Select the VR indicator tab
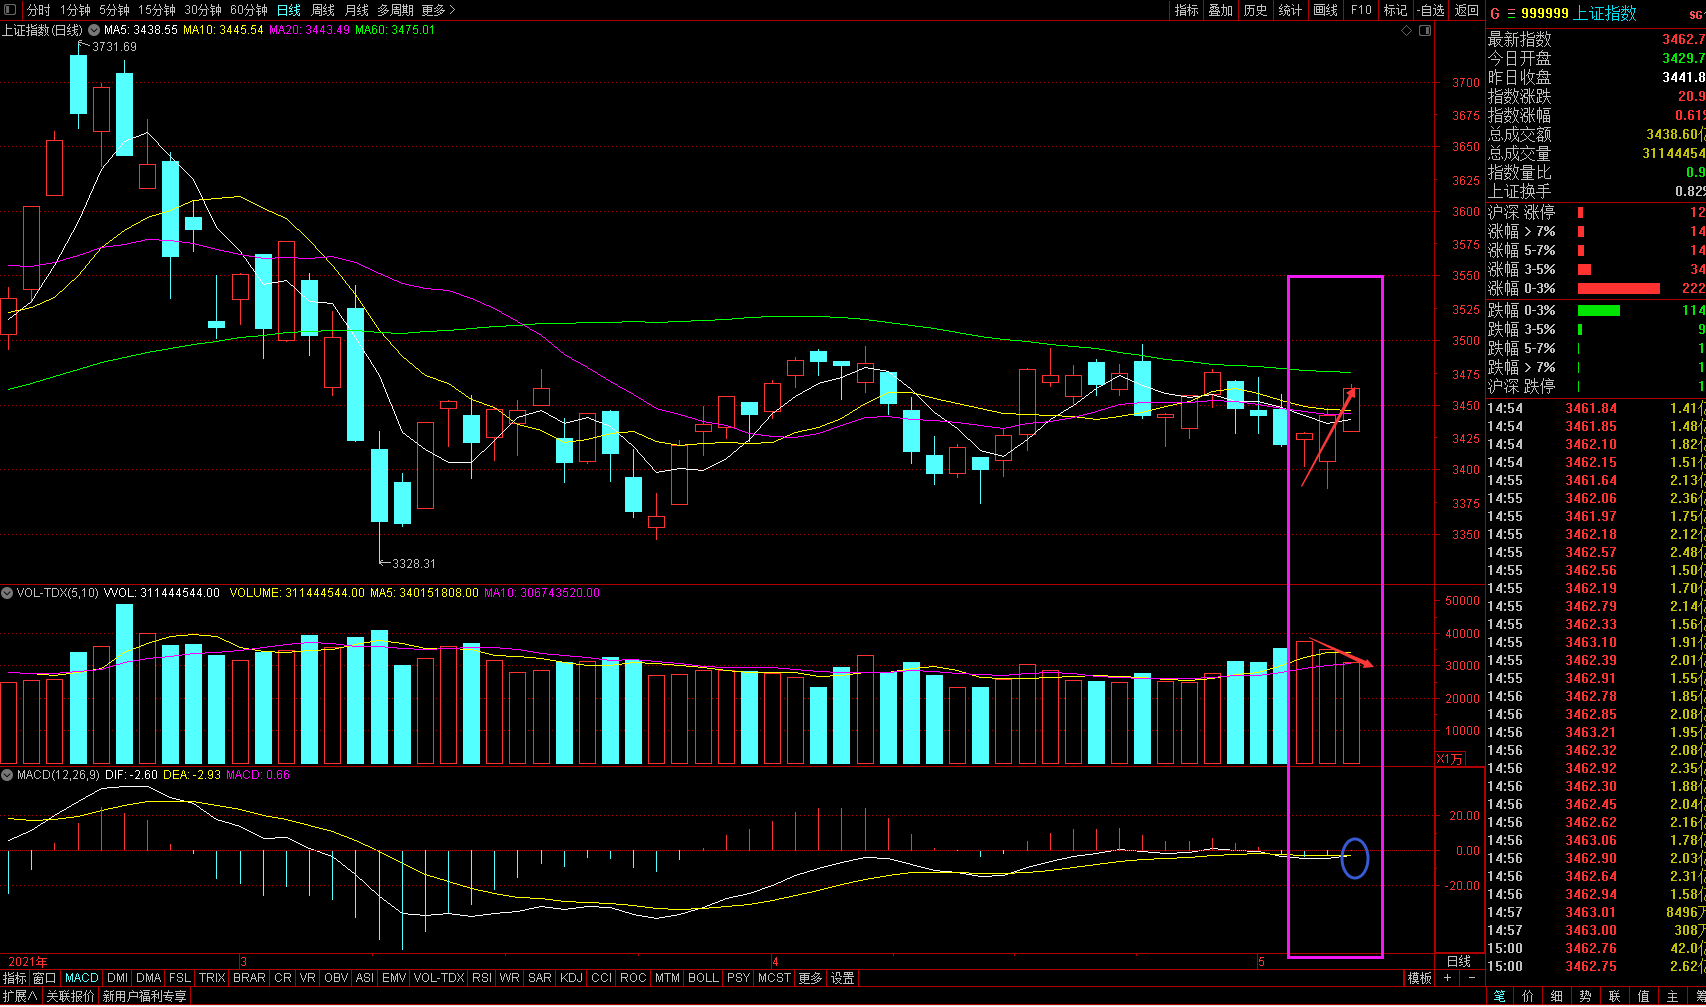This screenshot has height=1007, width=1706. pyautogui.click(x=308, y=978)
